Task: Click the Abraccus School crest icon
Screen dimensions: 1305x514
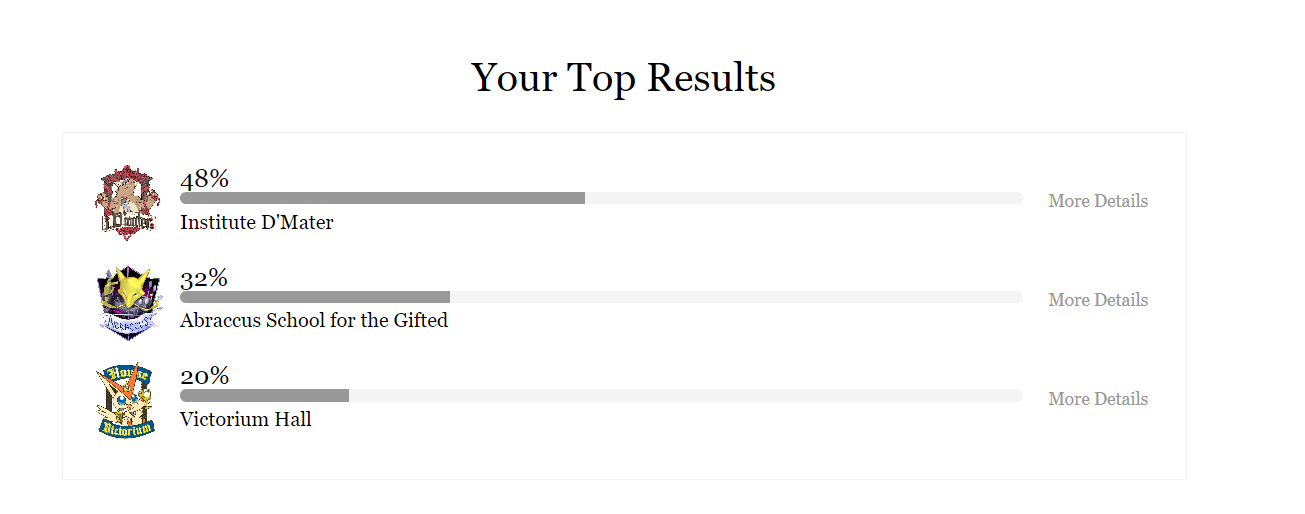Action: click(x=126, y=301)
